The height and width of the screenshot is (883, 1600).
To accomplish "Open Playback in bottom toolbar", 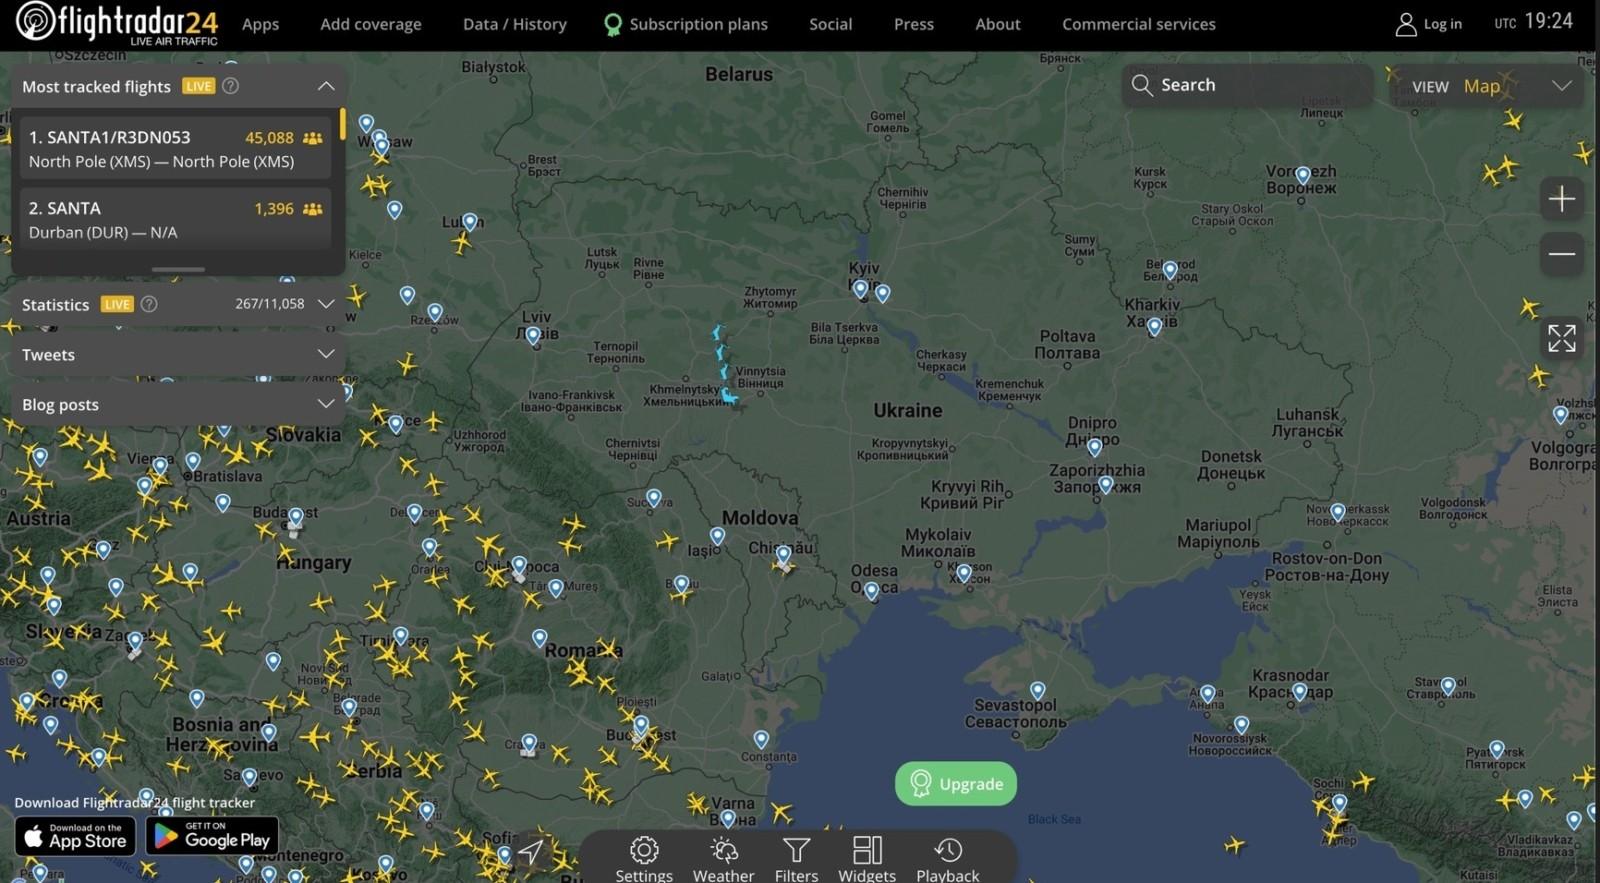I will [x=948, y=860].
